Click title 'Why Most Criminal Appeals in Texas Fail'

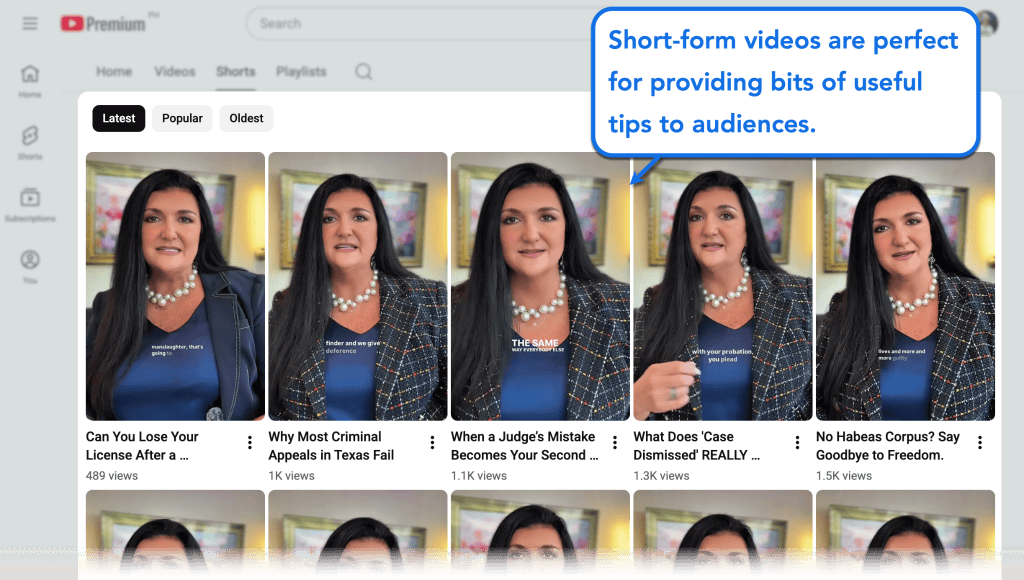click(x=331, y=445)
